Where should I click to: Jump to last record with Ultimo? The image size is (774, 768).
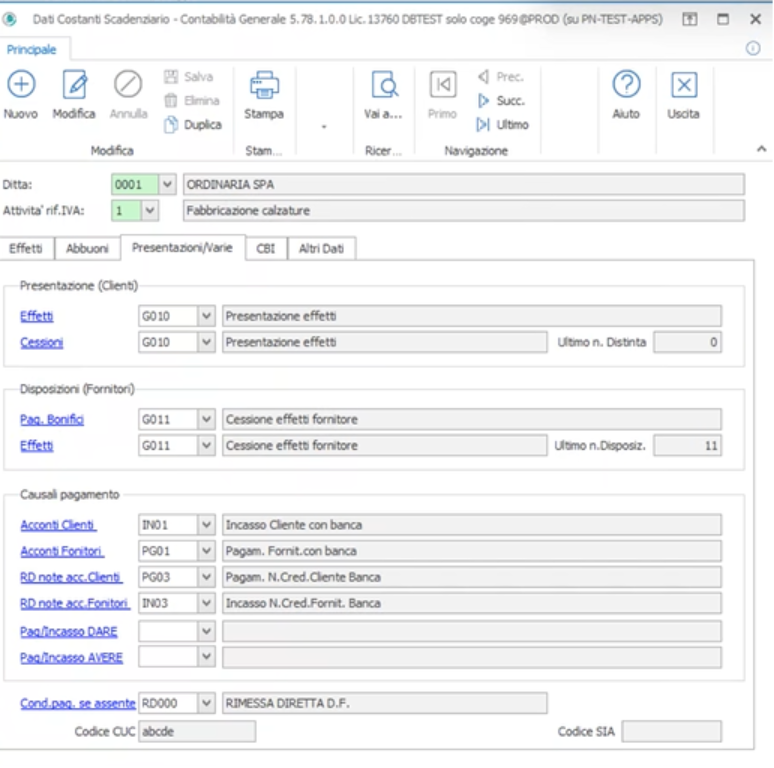pyautogui.click(x=502, y=125)
